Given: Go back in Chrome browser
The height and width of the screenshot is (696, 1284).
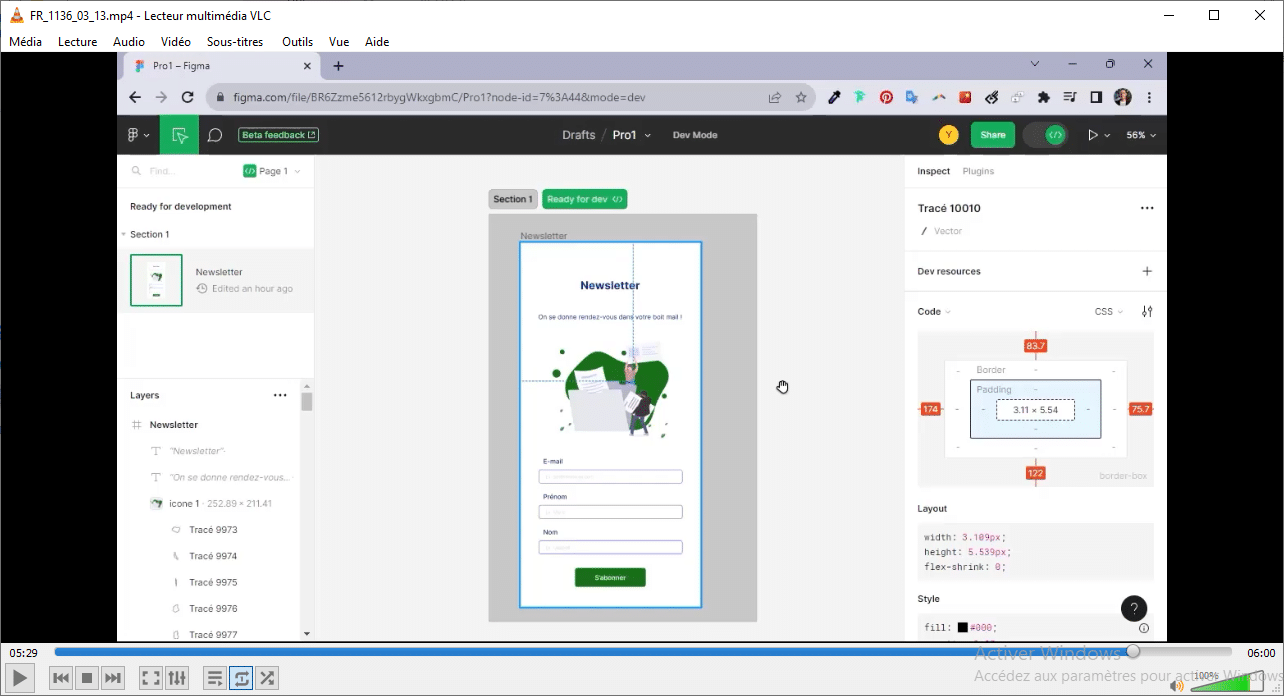Looking at the screenshot, I should pyautogui.click(x=135, y=97).
